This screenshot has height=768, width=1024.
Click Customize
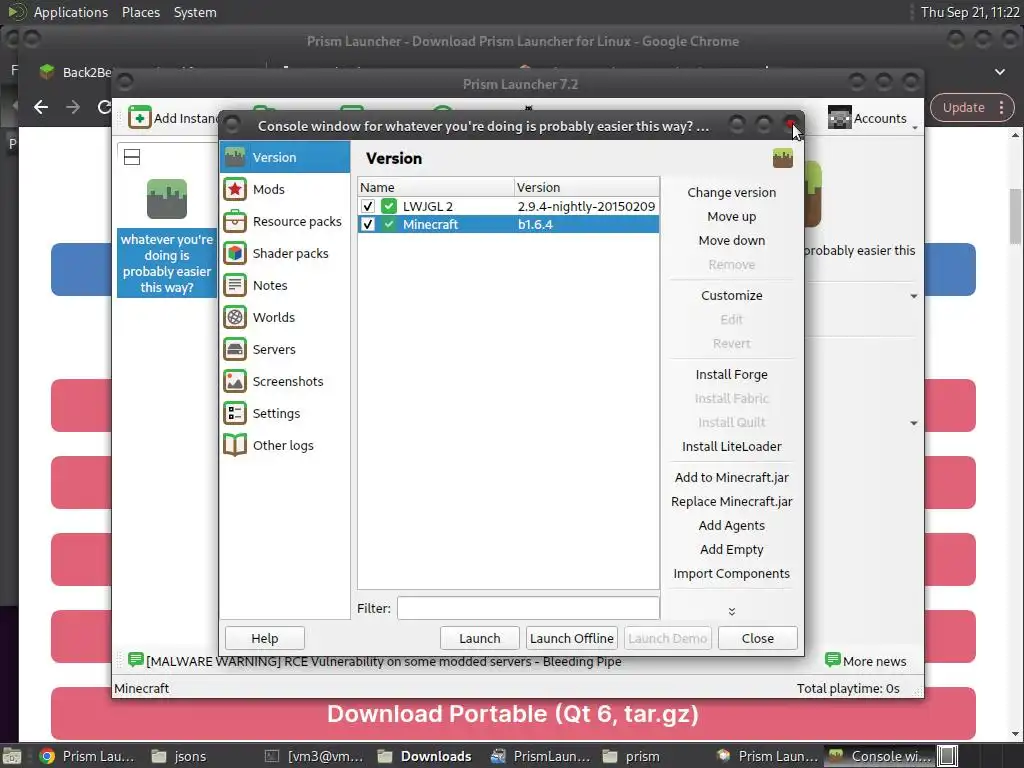[x=731, y=296]
